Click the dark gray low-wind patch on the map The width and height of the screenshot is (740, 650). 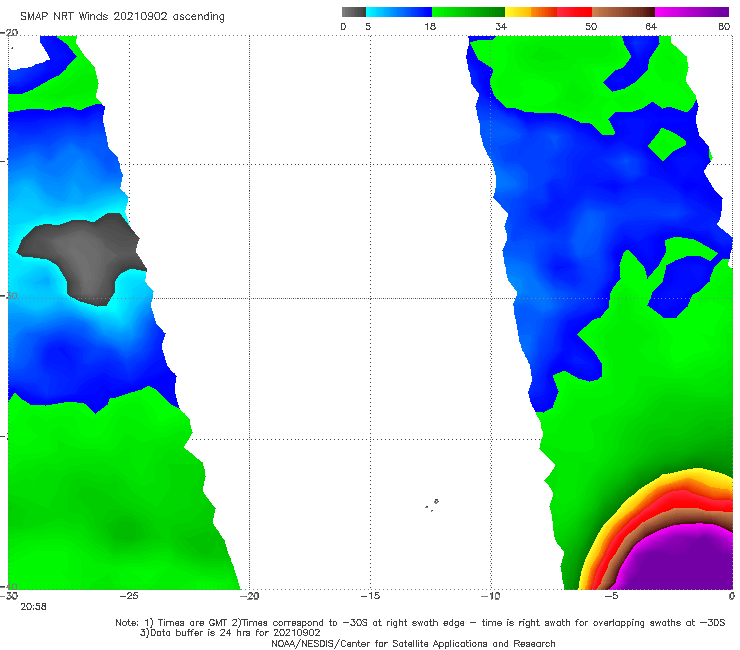(x=85, y=257)
